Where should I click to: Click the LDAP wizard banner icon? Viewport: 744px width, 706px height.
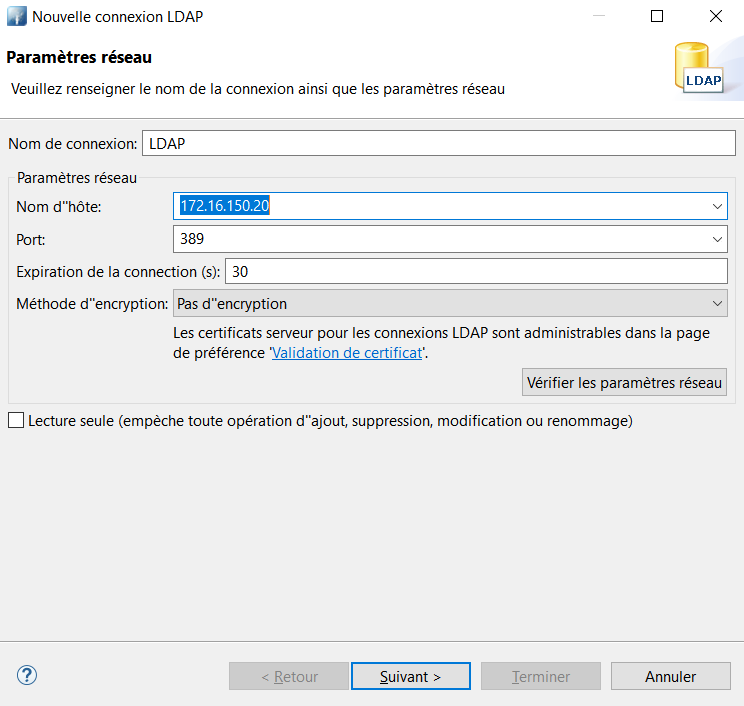click(x=699, y=67)
